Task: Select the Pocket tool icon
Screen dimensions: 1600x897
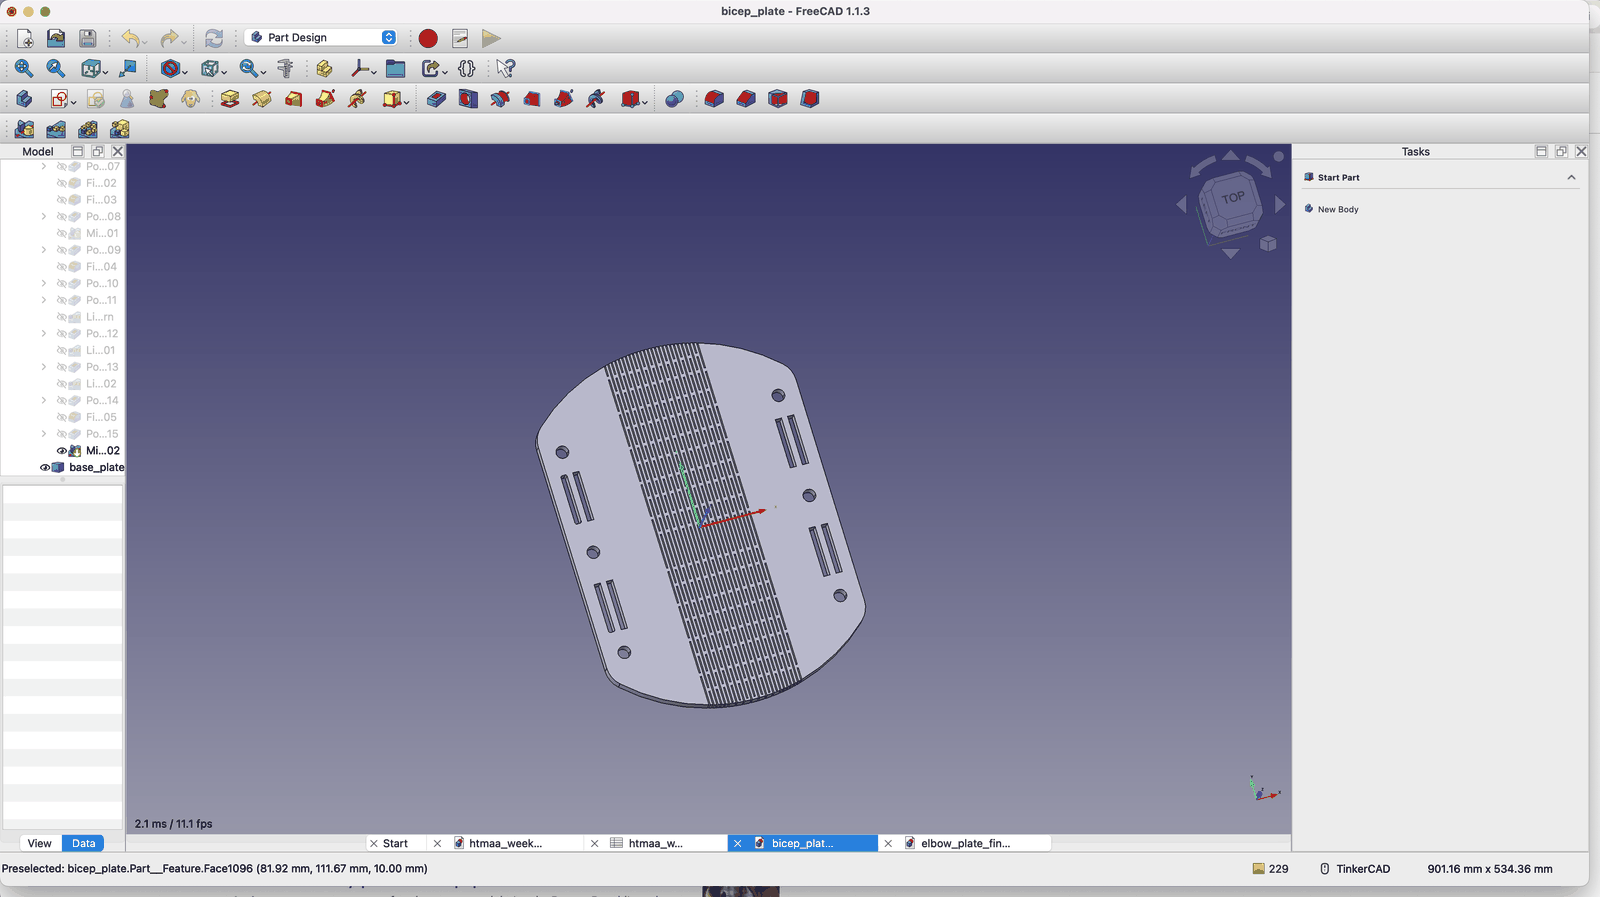Action: pyautogui.click(x=436, y=99)
